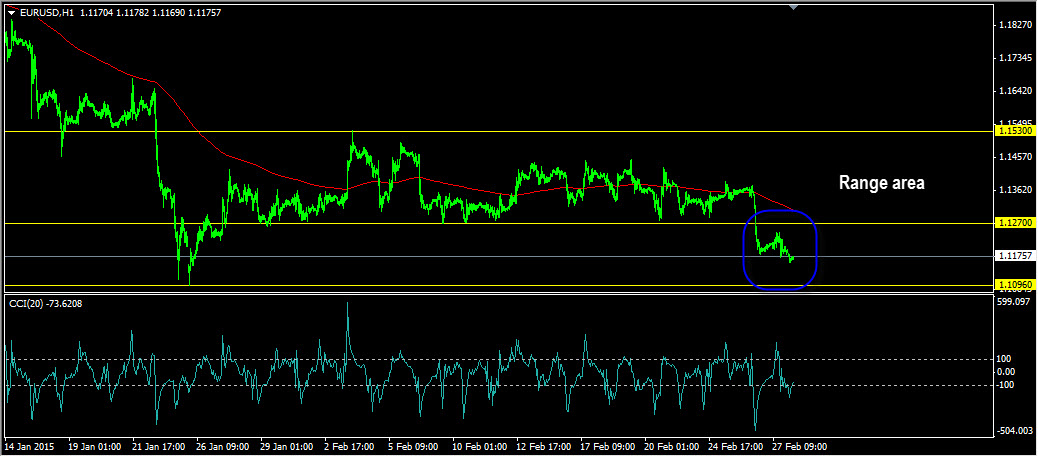This screenshot has width=1038, height=457.
Task: Open the chart menu triangle beside EURUSD,H1
Action: click(x=11, y=12)
